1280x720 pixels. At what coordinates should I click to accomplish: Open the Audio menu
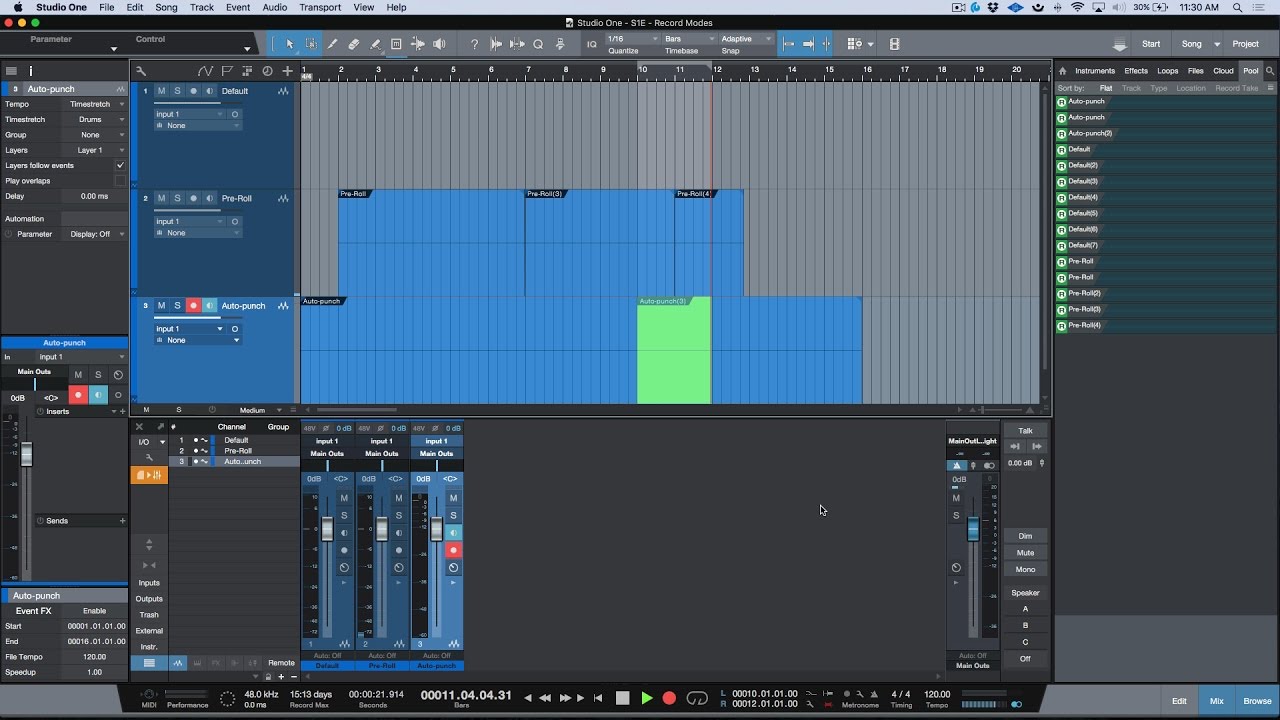274,7
